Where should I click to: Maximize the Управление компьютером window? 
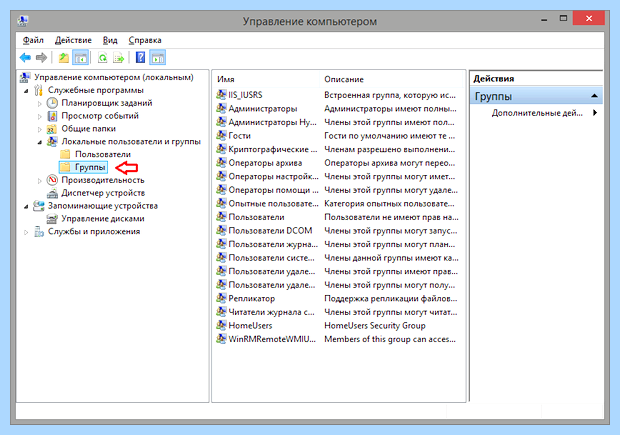[x=563, y=19]
